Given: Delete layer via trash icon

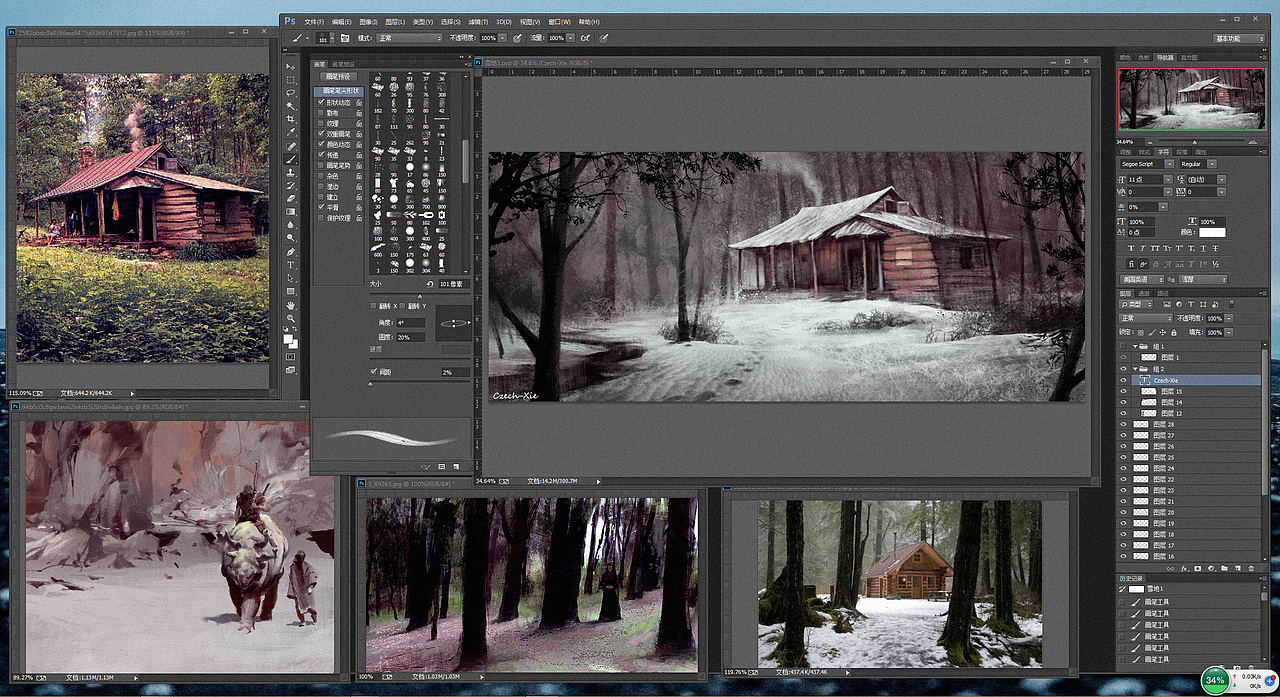Looking at the screenshot, I should point(1251,569).
